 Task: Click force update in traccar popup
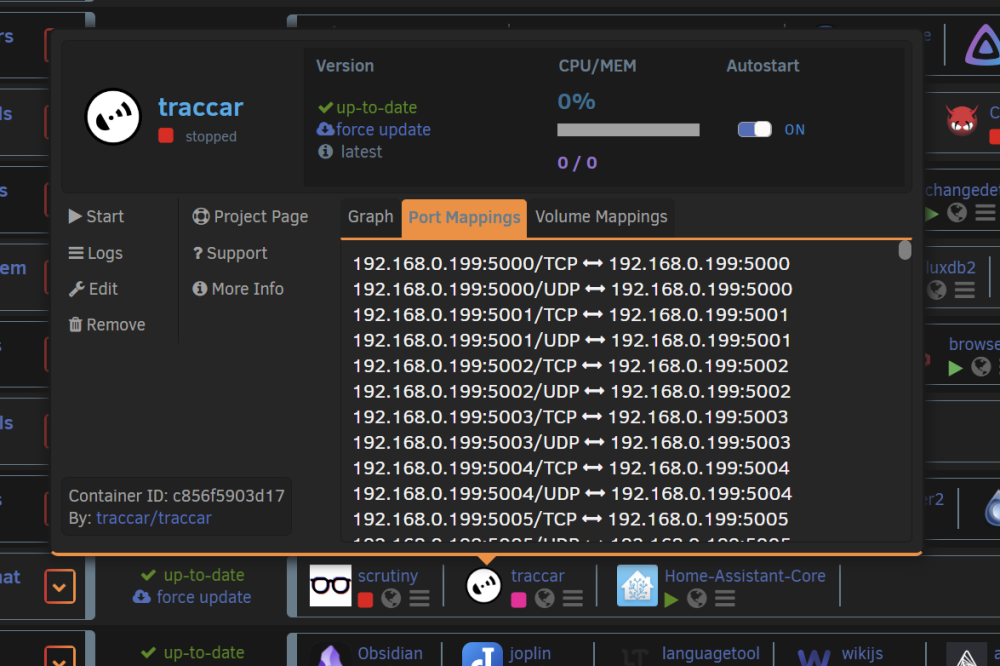click(x=374, y=130)
